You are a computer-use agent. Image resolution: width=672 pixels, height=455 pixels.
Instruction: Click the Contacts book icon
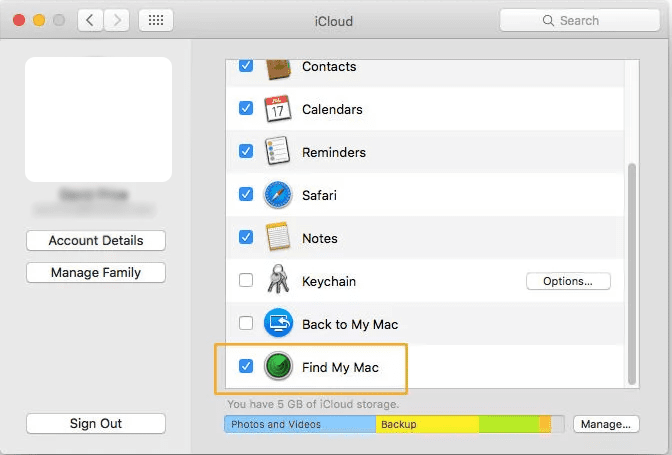tap(277, 68)
